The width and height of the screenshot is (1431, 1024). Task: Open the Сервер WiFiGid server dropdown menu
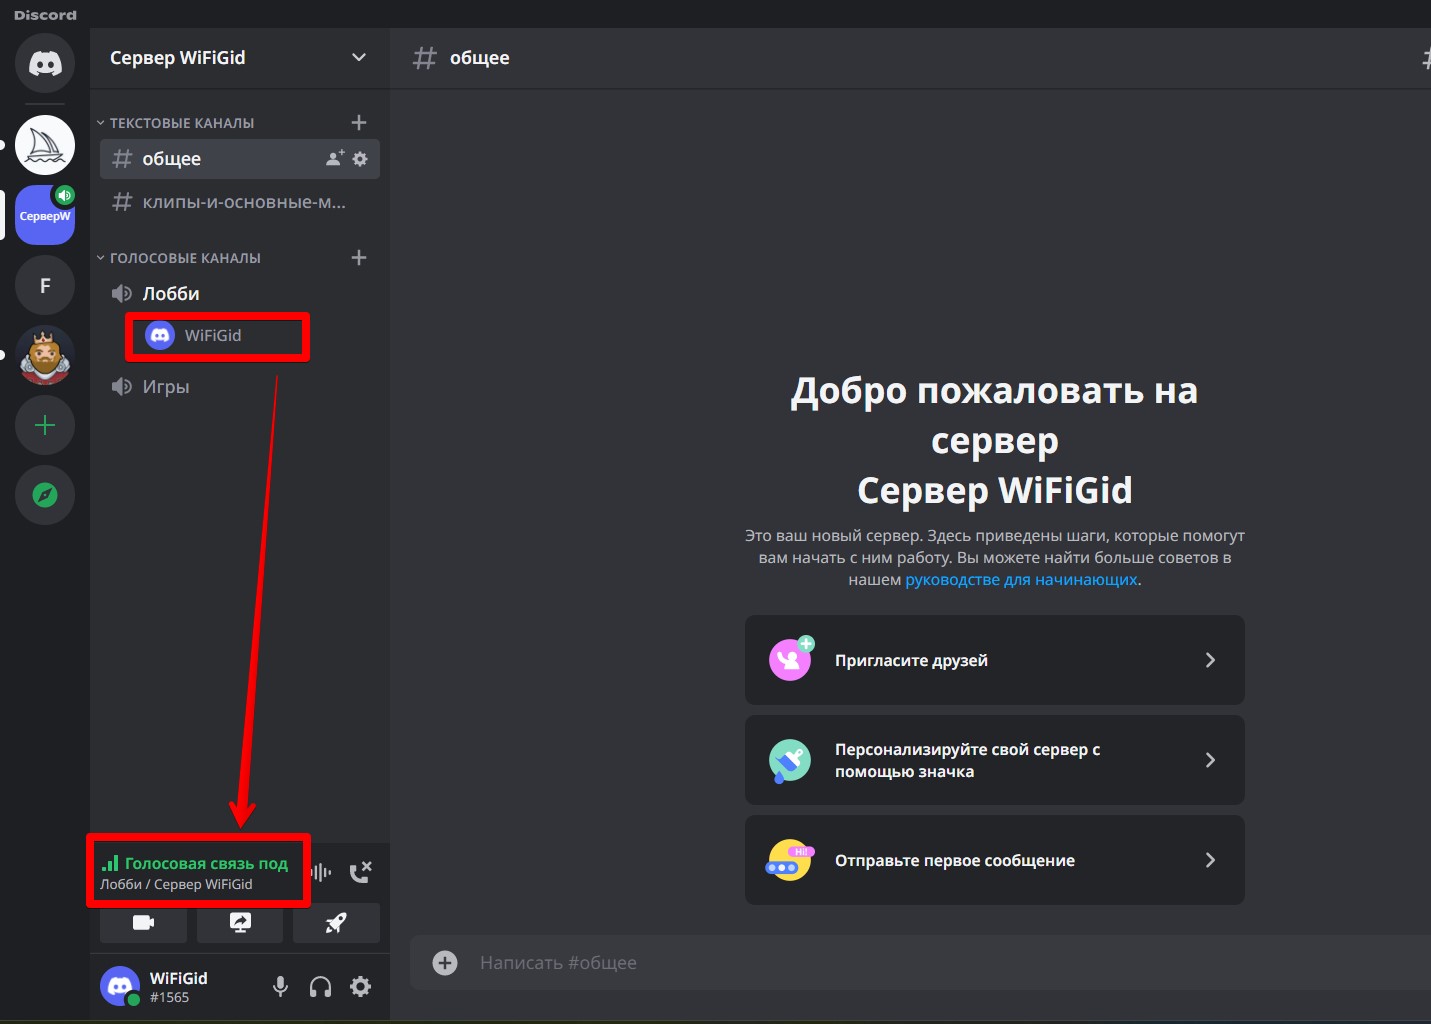(x=239, y=58)
